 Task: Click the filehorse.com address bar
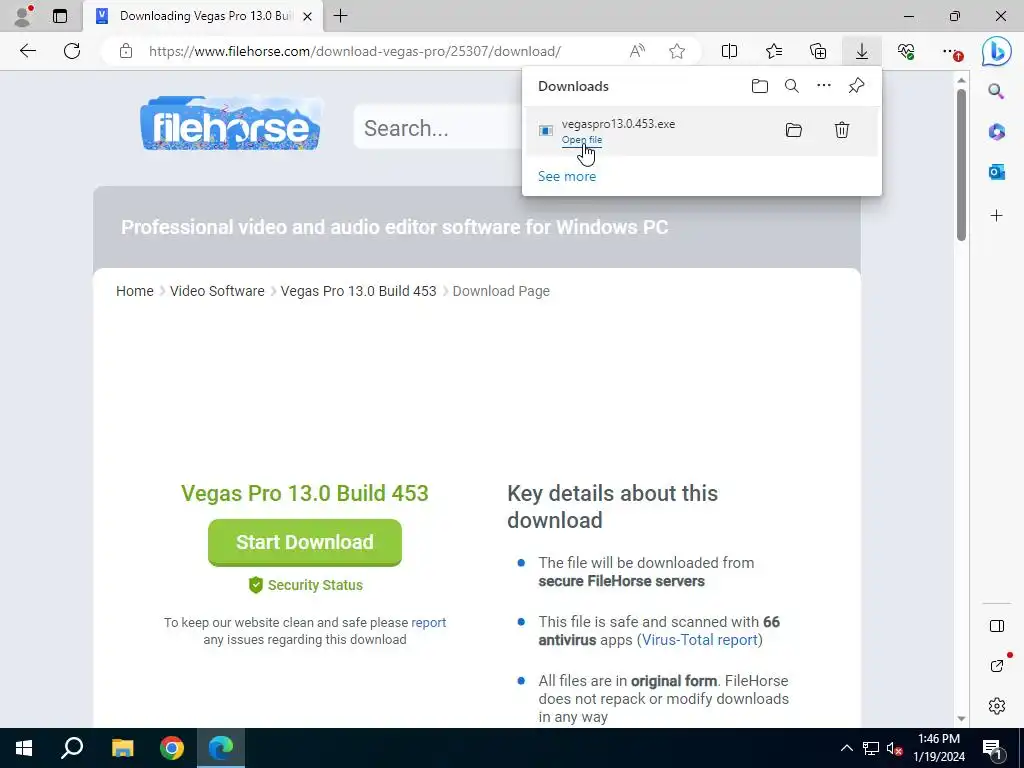pyautogui.click(x=355, y=51)
